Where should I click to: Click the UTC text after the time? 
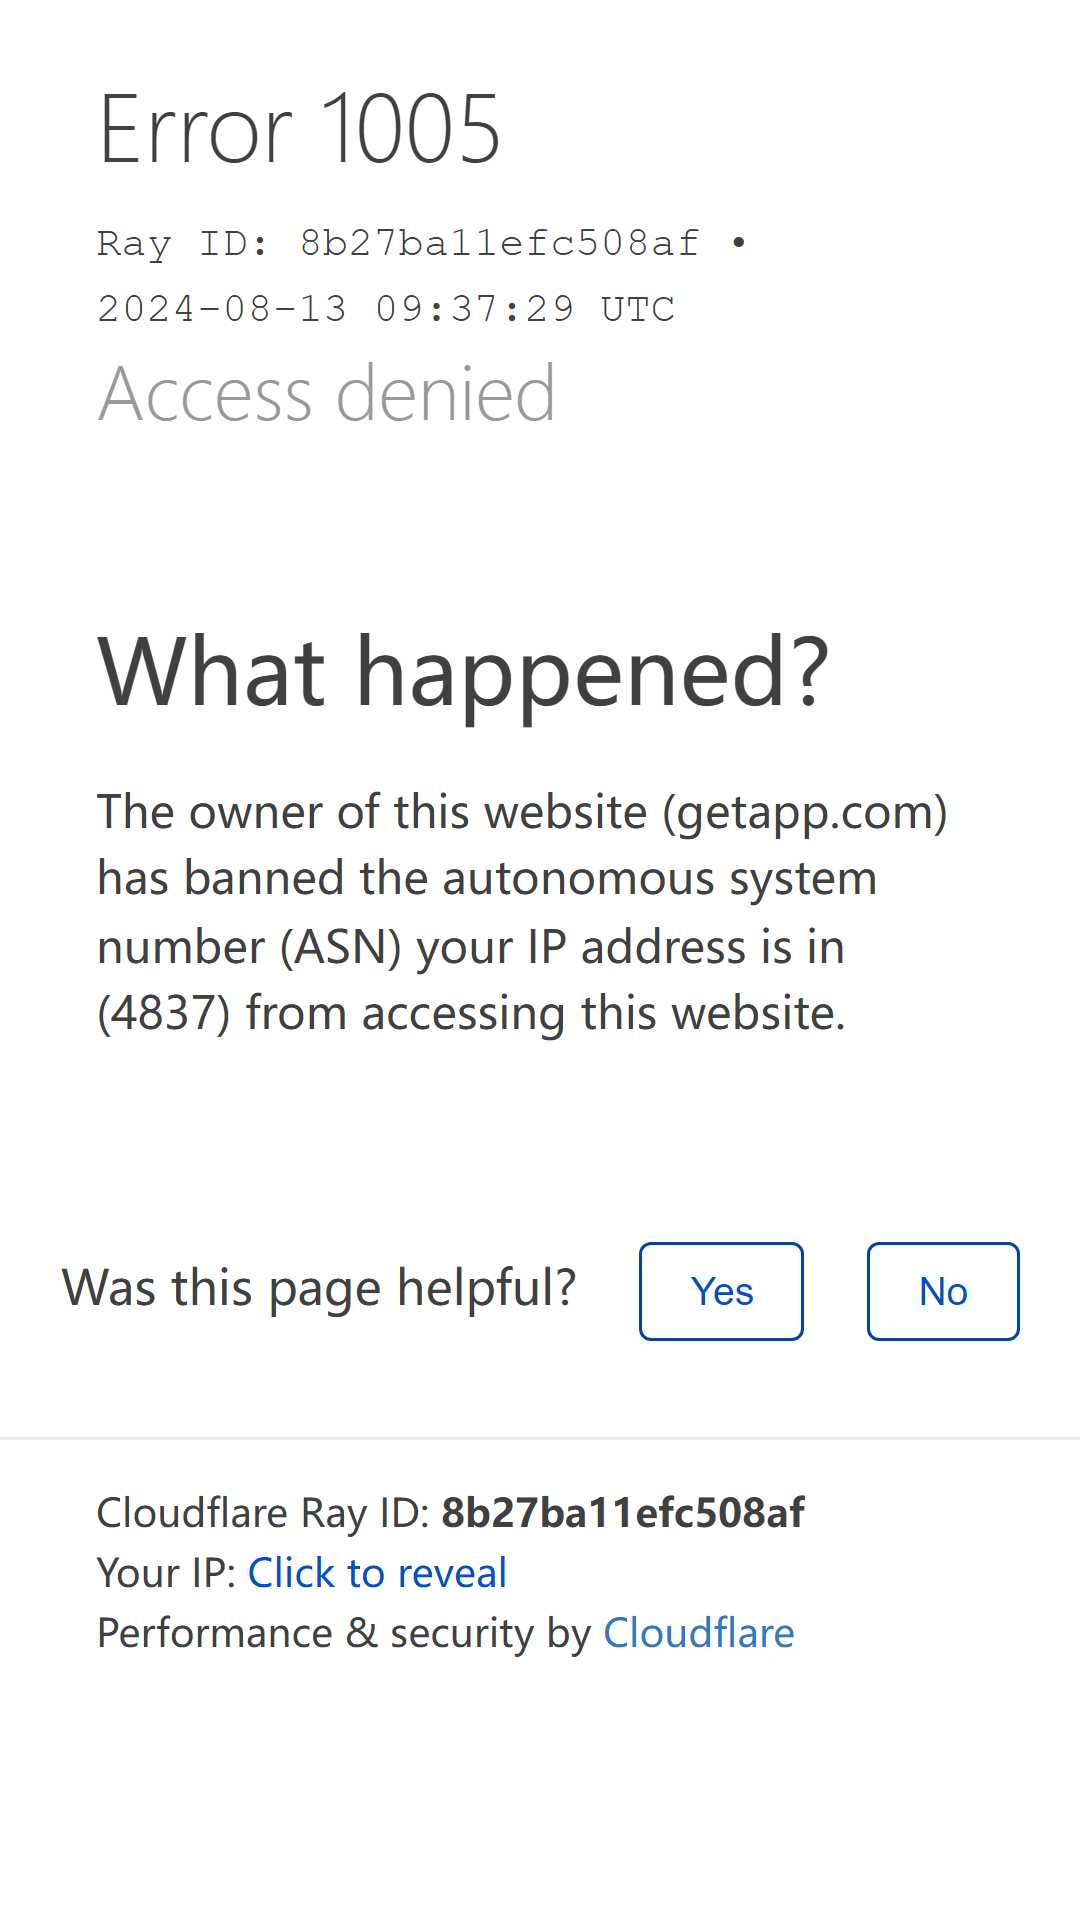pos(637,309)
